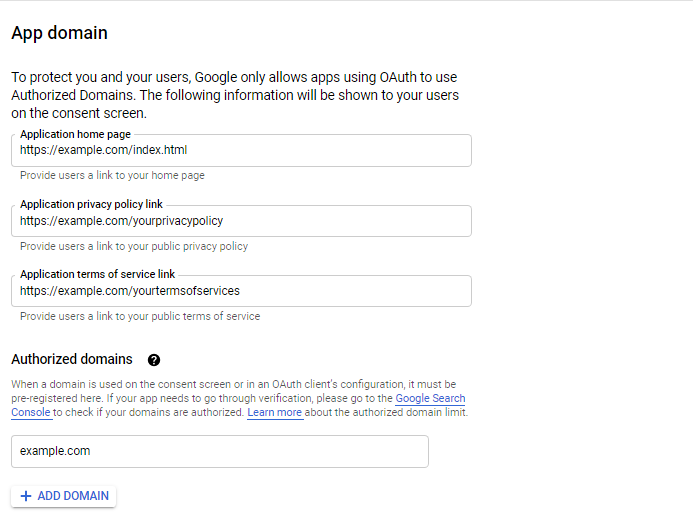
Task: Click the home page helper text hint
Action: click(x=112, y=175)
